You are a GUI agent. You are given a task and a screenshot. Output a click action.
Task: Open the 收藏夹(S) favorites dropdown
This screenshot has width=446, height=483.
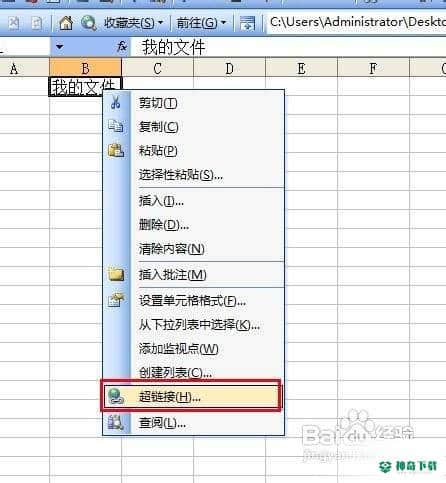tap(133, 23)
